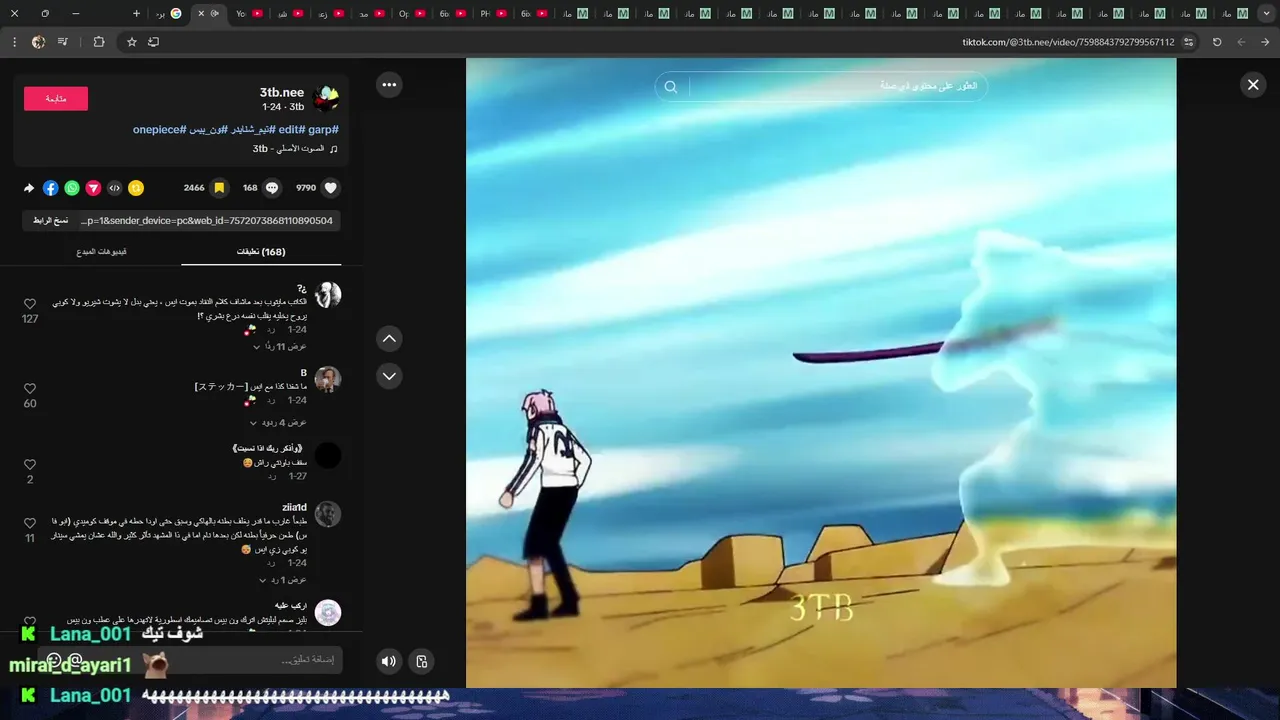Viewport: 1280px width, 720px height.
Task: Go to the previous video with up arrow
Action: tap(389, 339)
